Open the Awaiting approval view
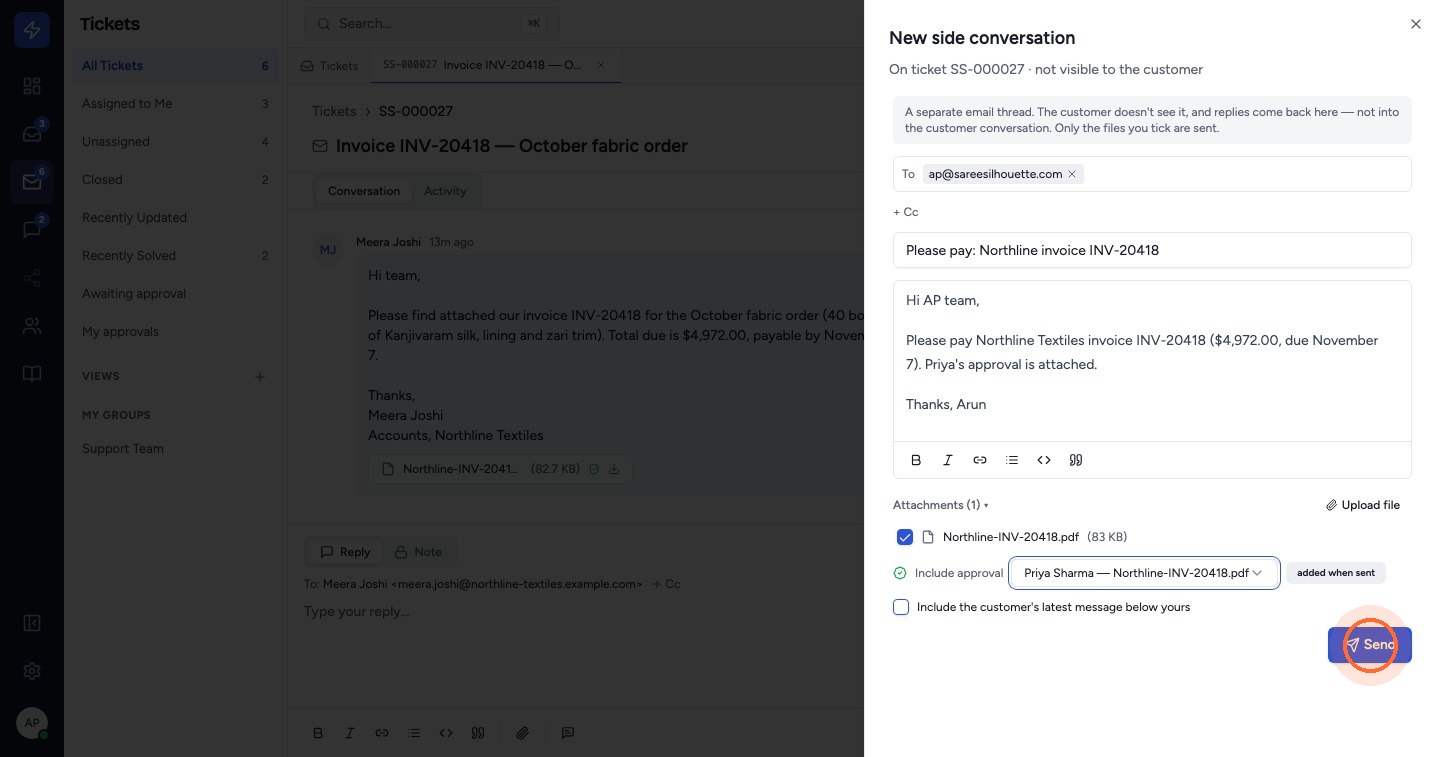This screenshot has height=757, width=1440. pos(176,294)
